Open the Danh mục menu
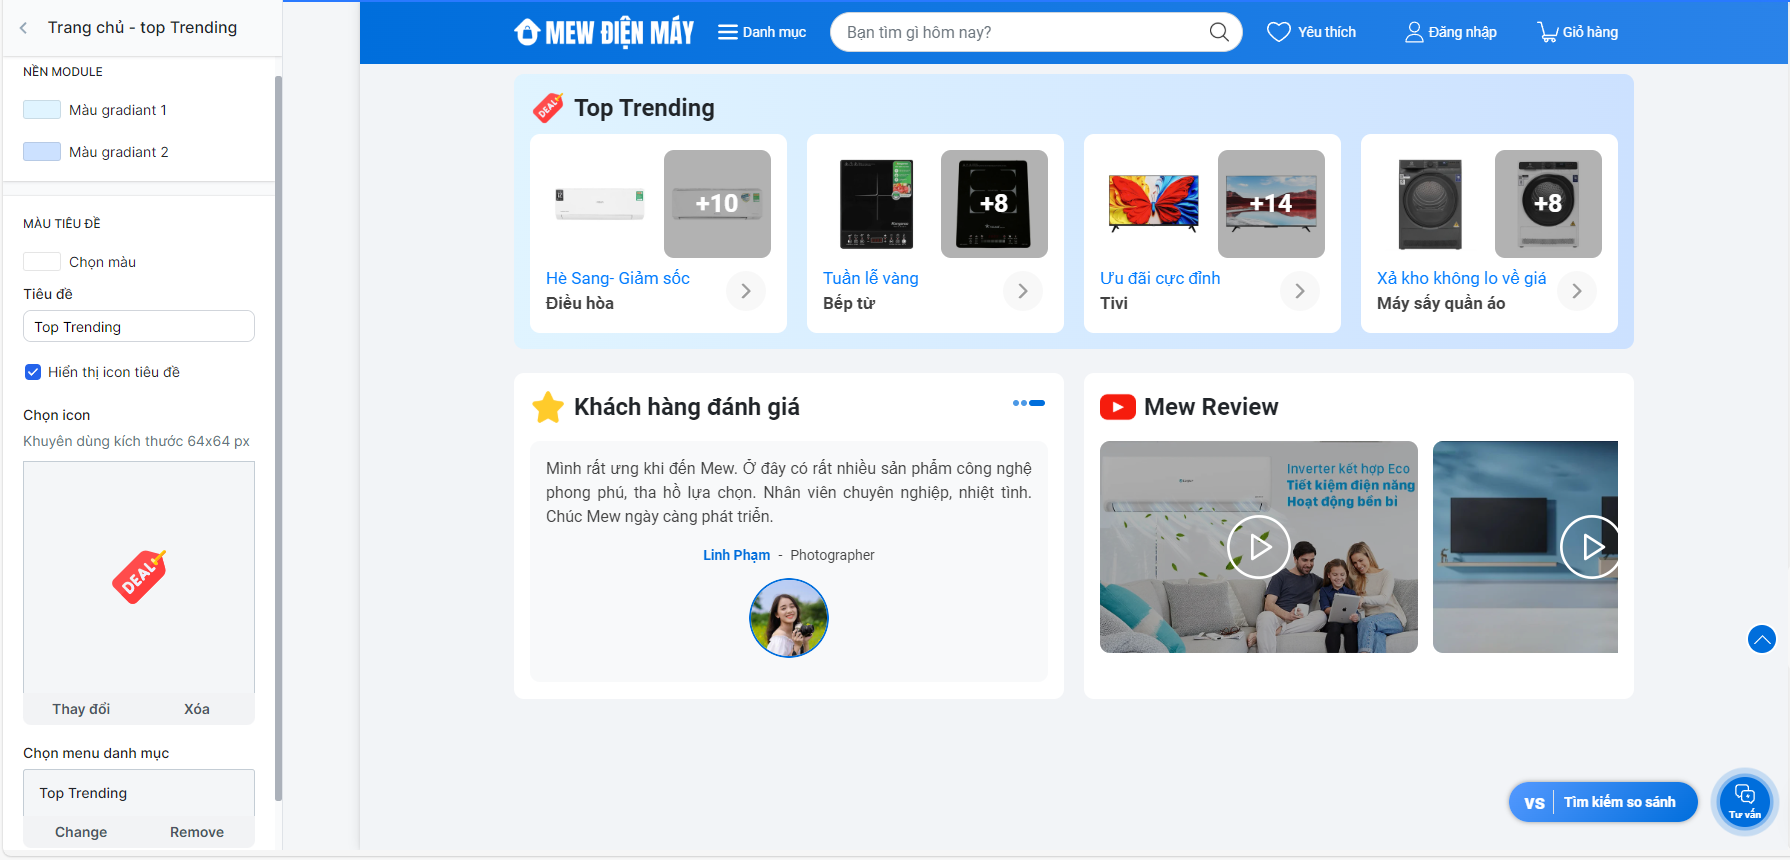The height and width of the screenshot is (860, 1790). pyautogui.click(x=762, y=32)
